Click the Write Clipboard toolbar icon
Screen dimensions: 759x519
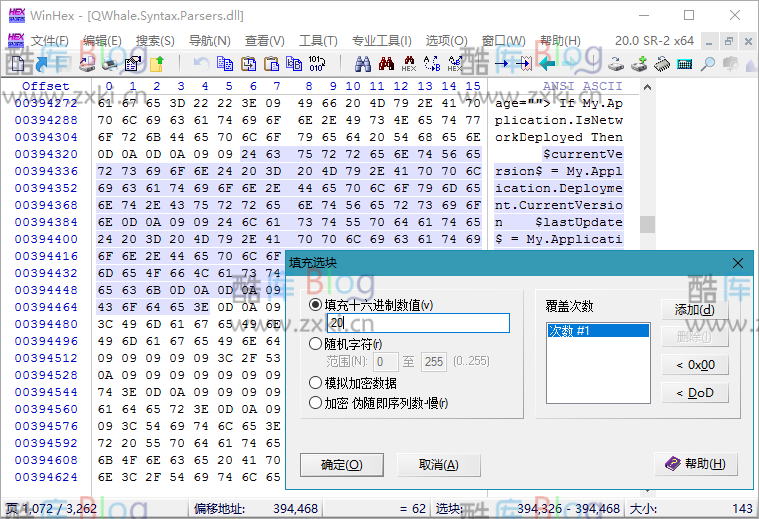(248, 63)
